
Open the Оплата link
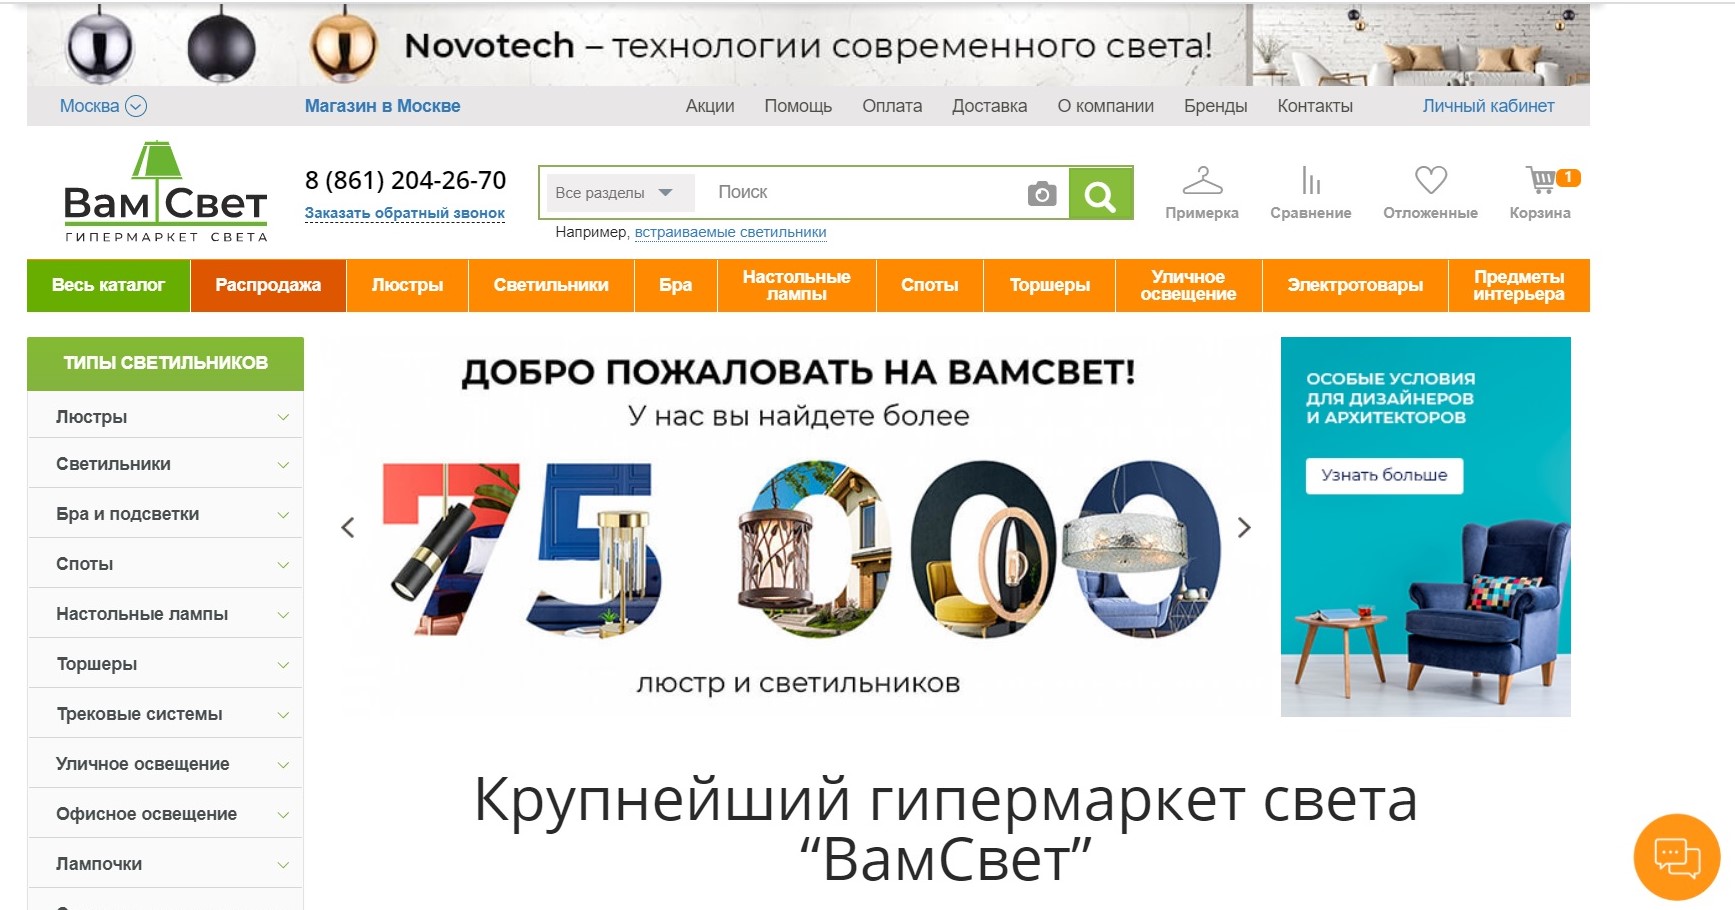[x=892, y=106]
